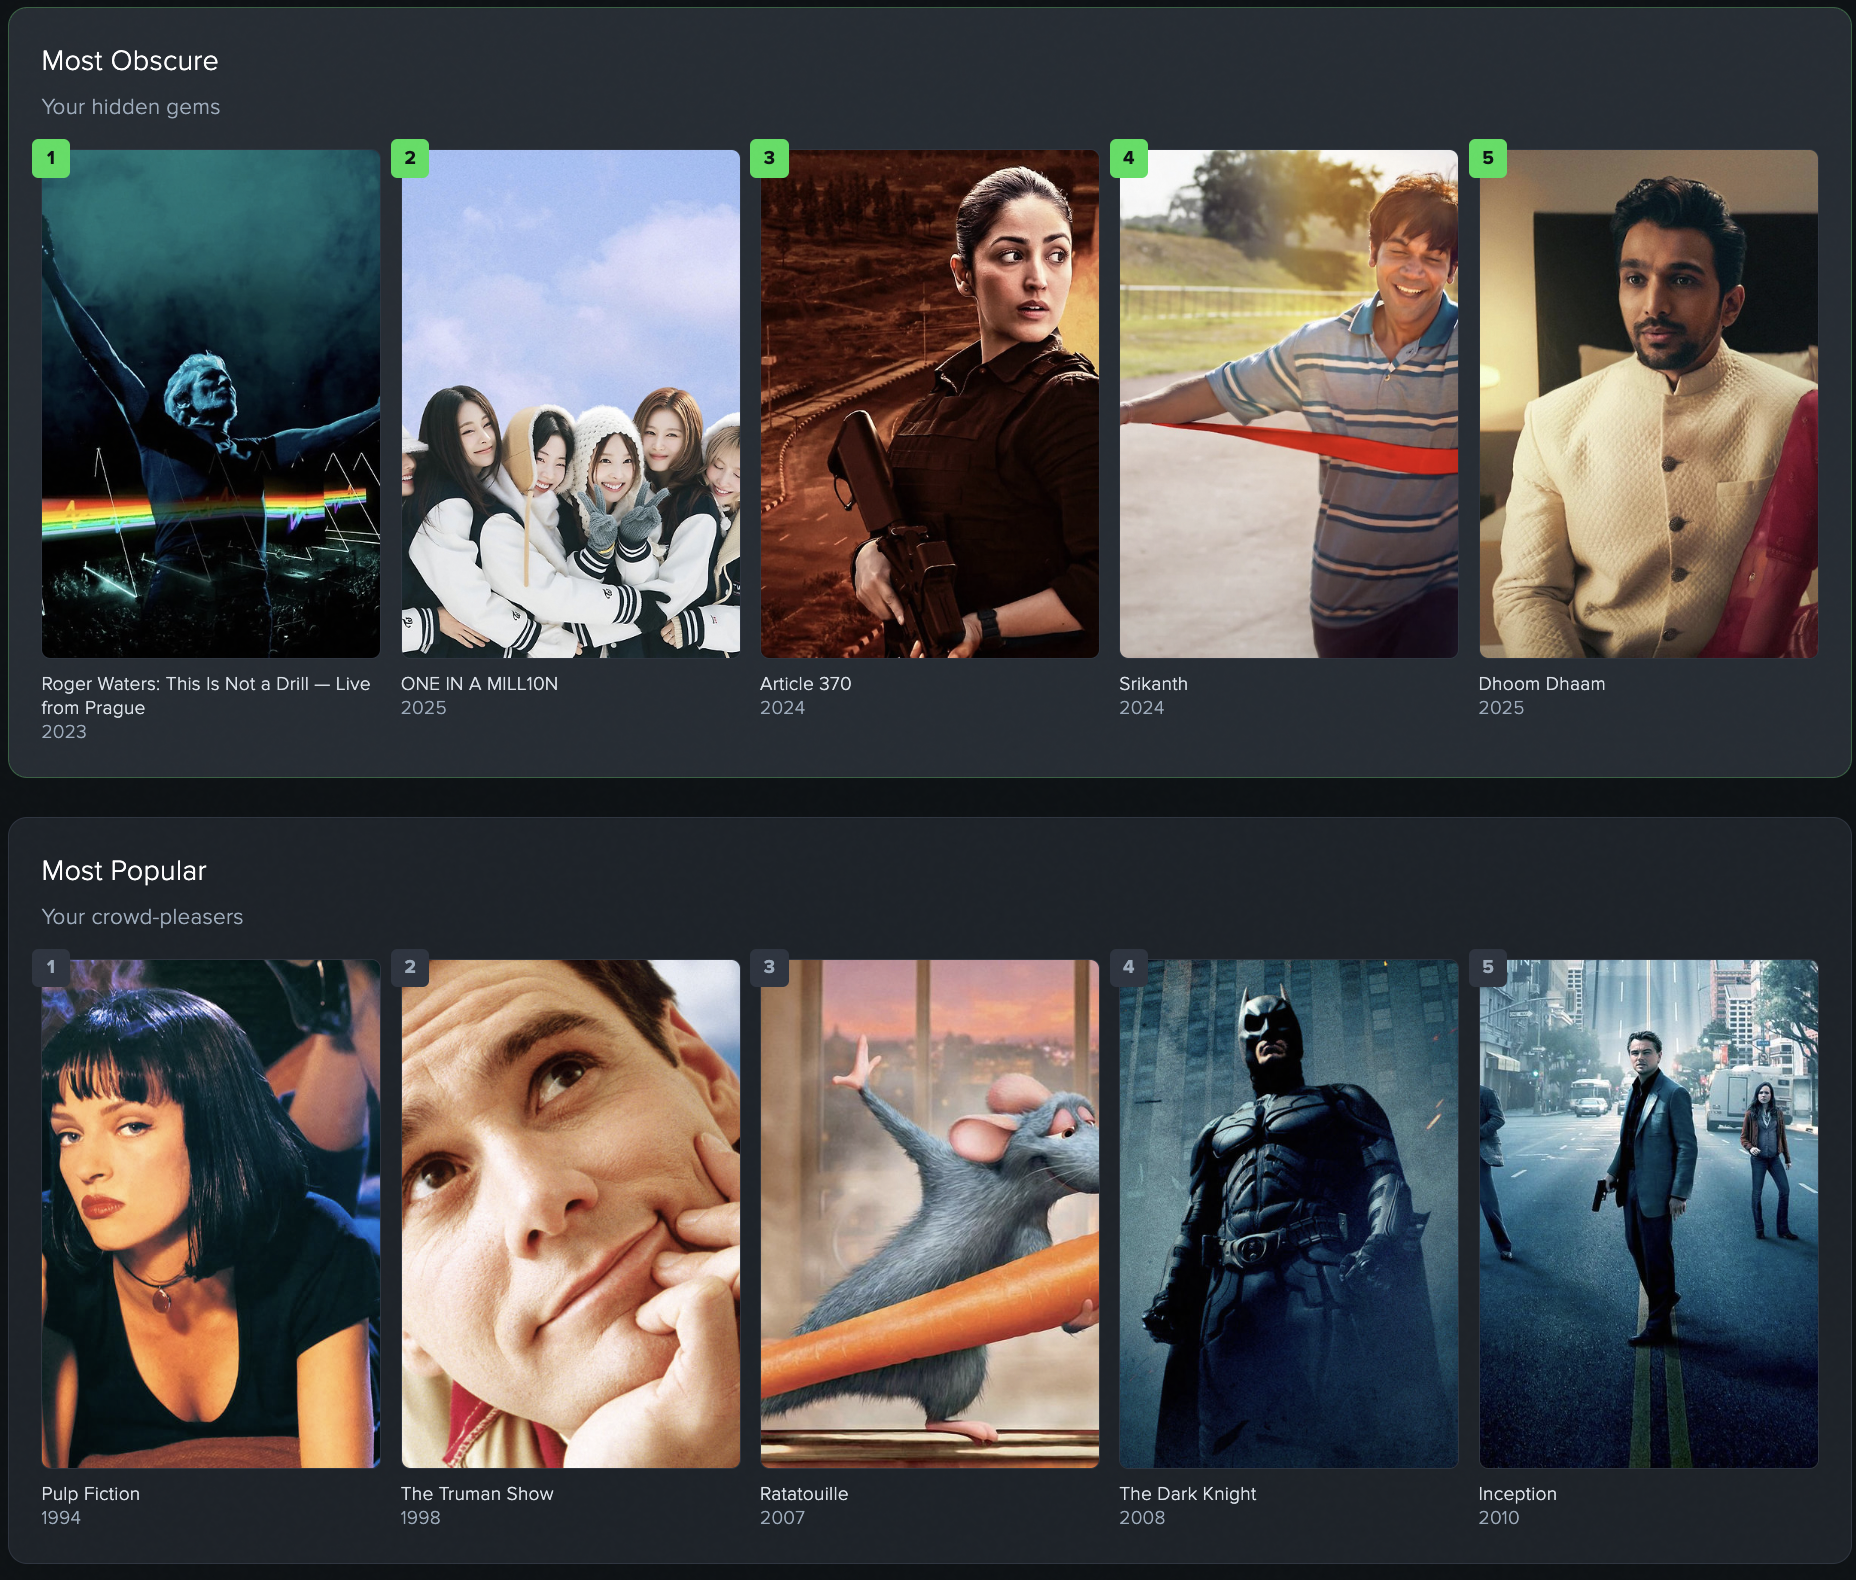Open the Dhoom Dhaam title link
Screen dimensions: 1856x1580
click(x=1541, y=684)
